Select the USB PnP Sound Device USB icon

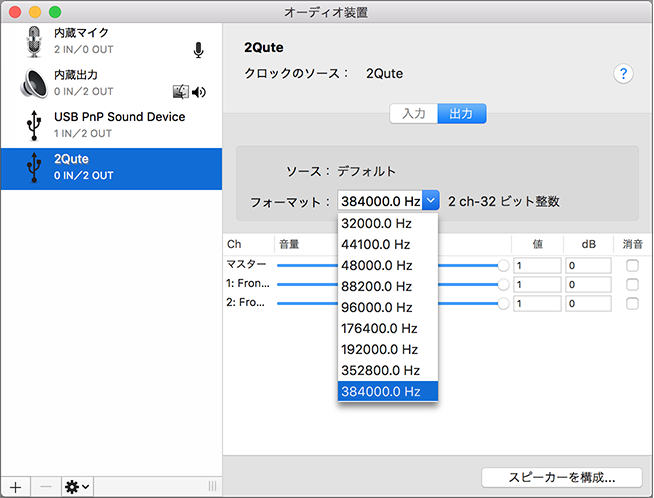(34, 125)
